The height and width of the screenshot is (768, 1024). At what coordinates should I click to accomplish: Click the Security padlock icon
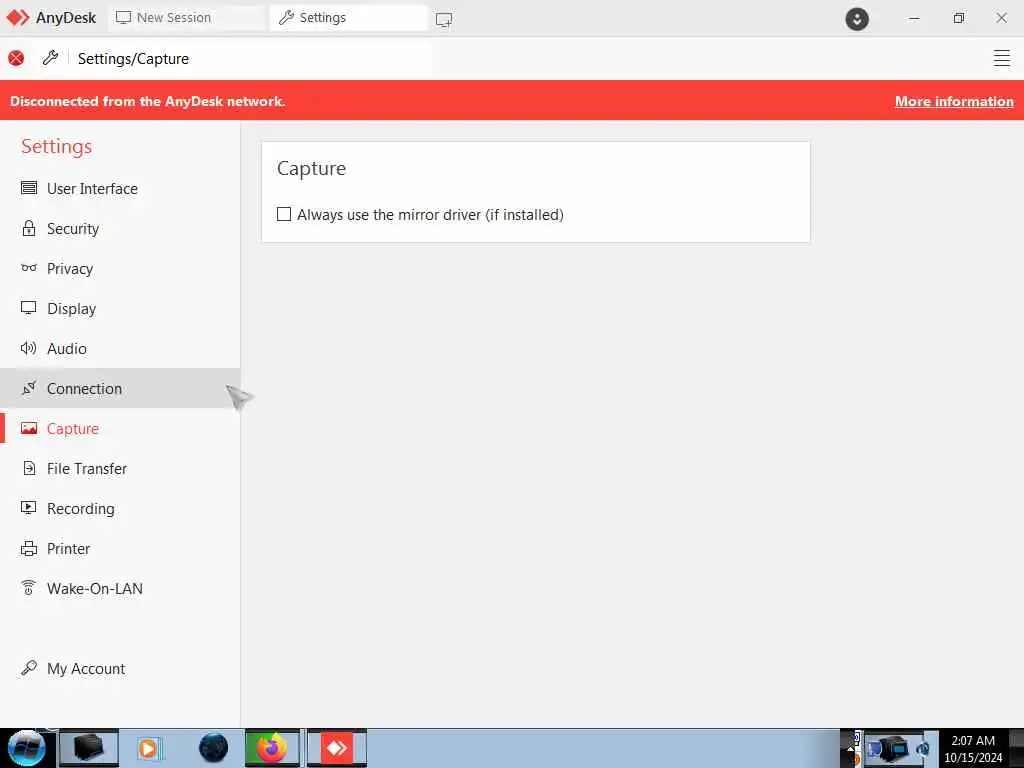click(29, 228)
